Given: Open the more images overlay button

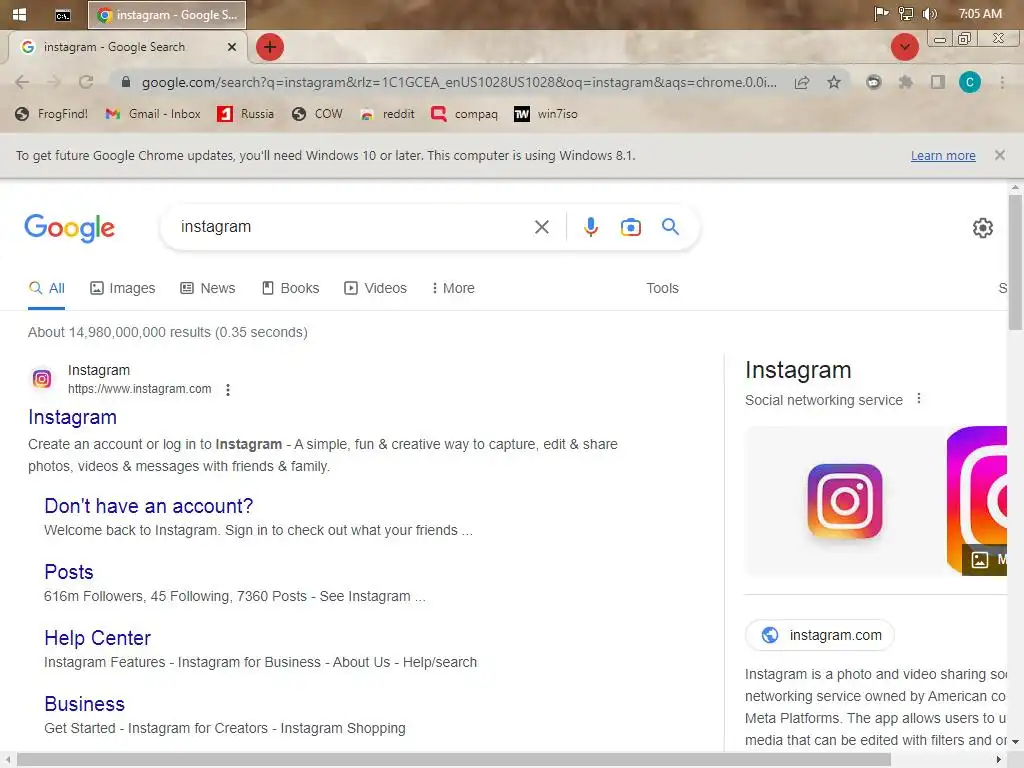Looking at the screenshot, I should coord(985,560).
